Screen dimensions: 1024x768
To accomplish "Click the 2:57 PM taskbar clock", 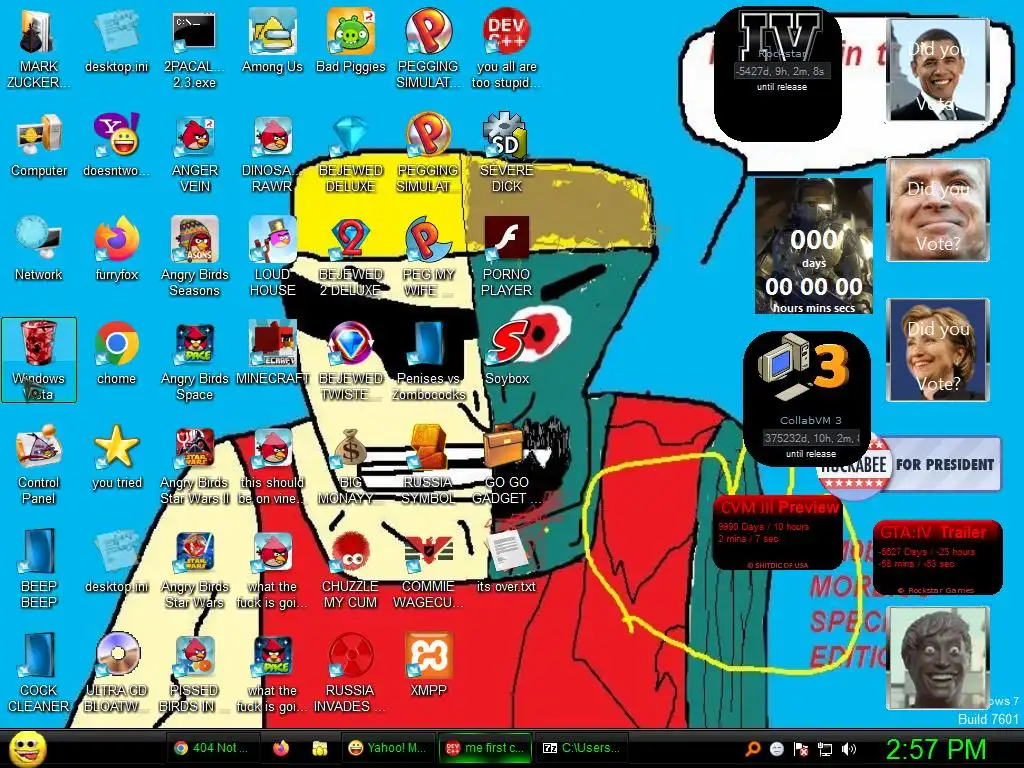I will (x=935, y=748).
